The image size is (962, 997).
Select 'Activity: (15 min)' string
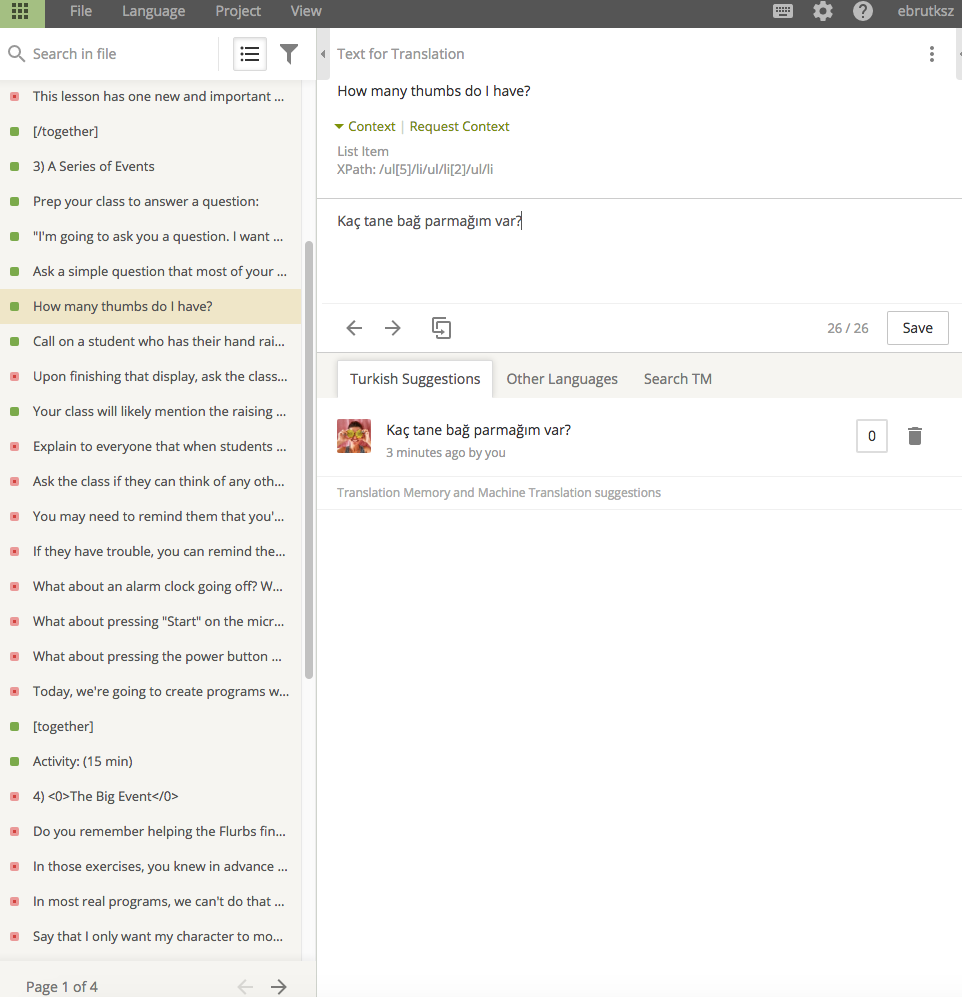(151, 761)
